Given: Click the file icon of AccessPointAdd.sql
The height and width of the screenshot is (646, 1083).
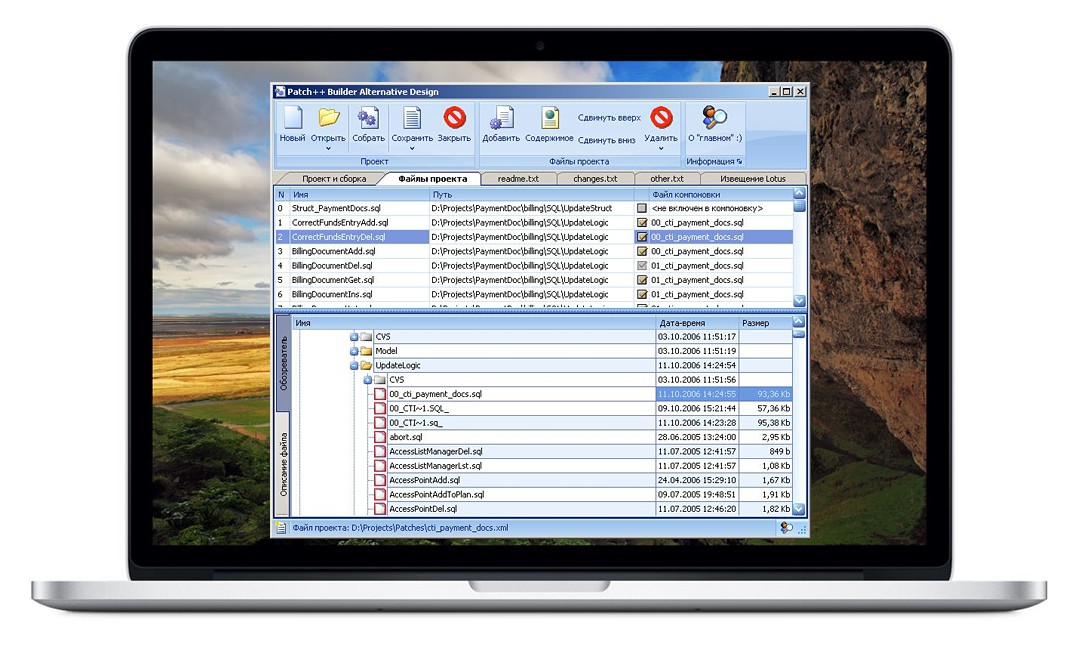Looking at the screenshot, I should coord(380,480).
